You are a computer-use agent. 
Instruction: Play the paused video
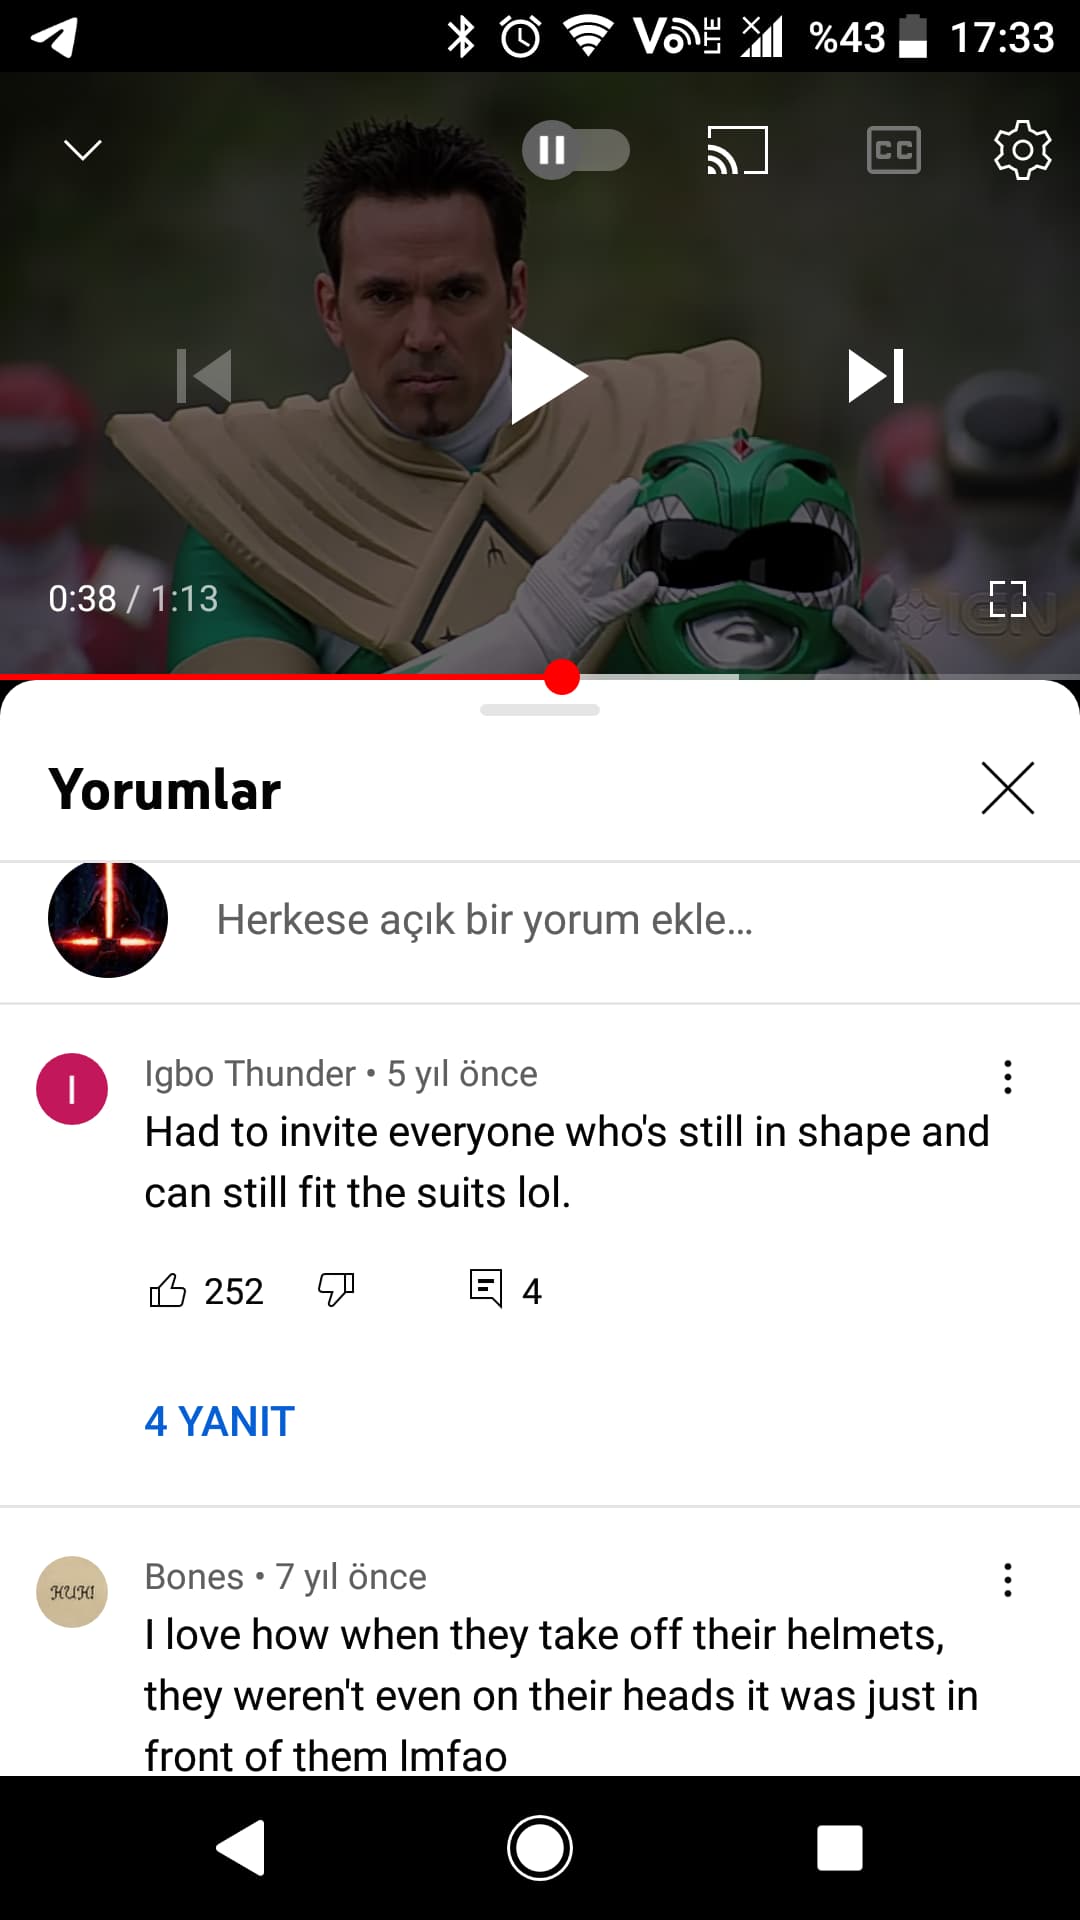click(548, 376)
